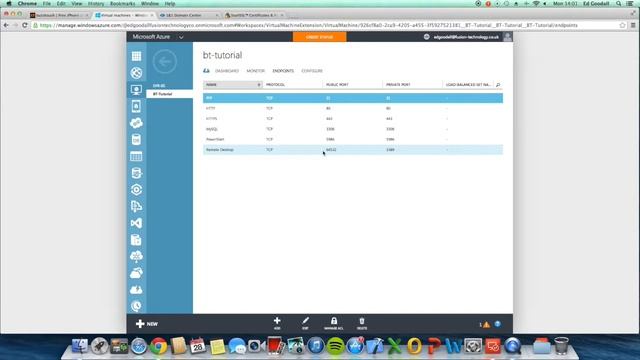Open HDInsight database icon in sidebar
The height and width of the screenshot is (360, 640).
point(136,173)
